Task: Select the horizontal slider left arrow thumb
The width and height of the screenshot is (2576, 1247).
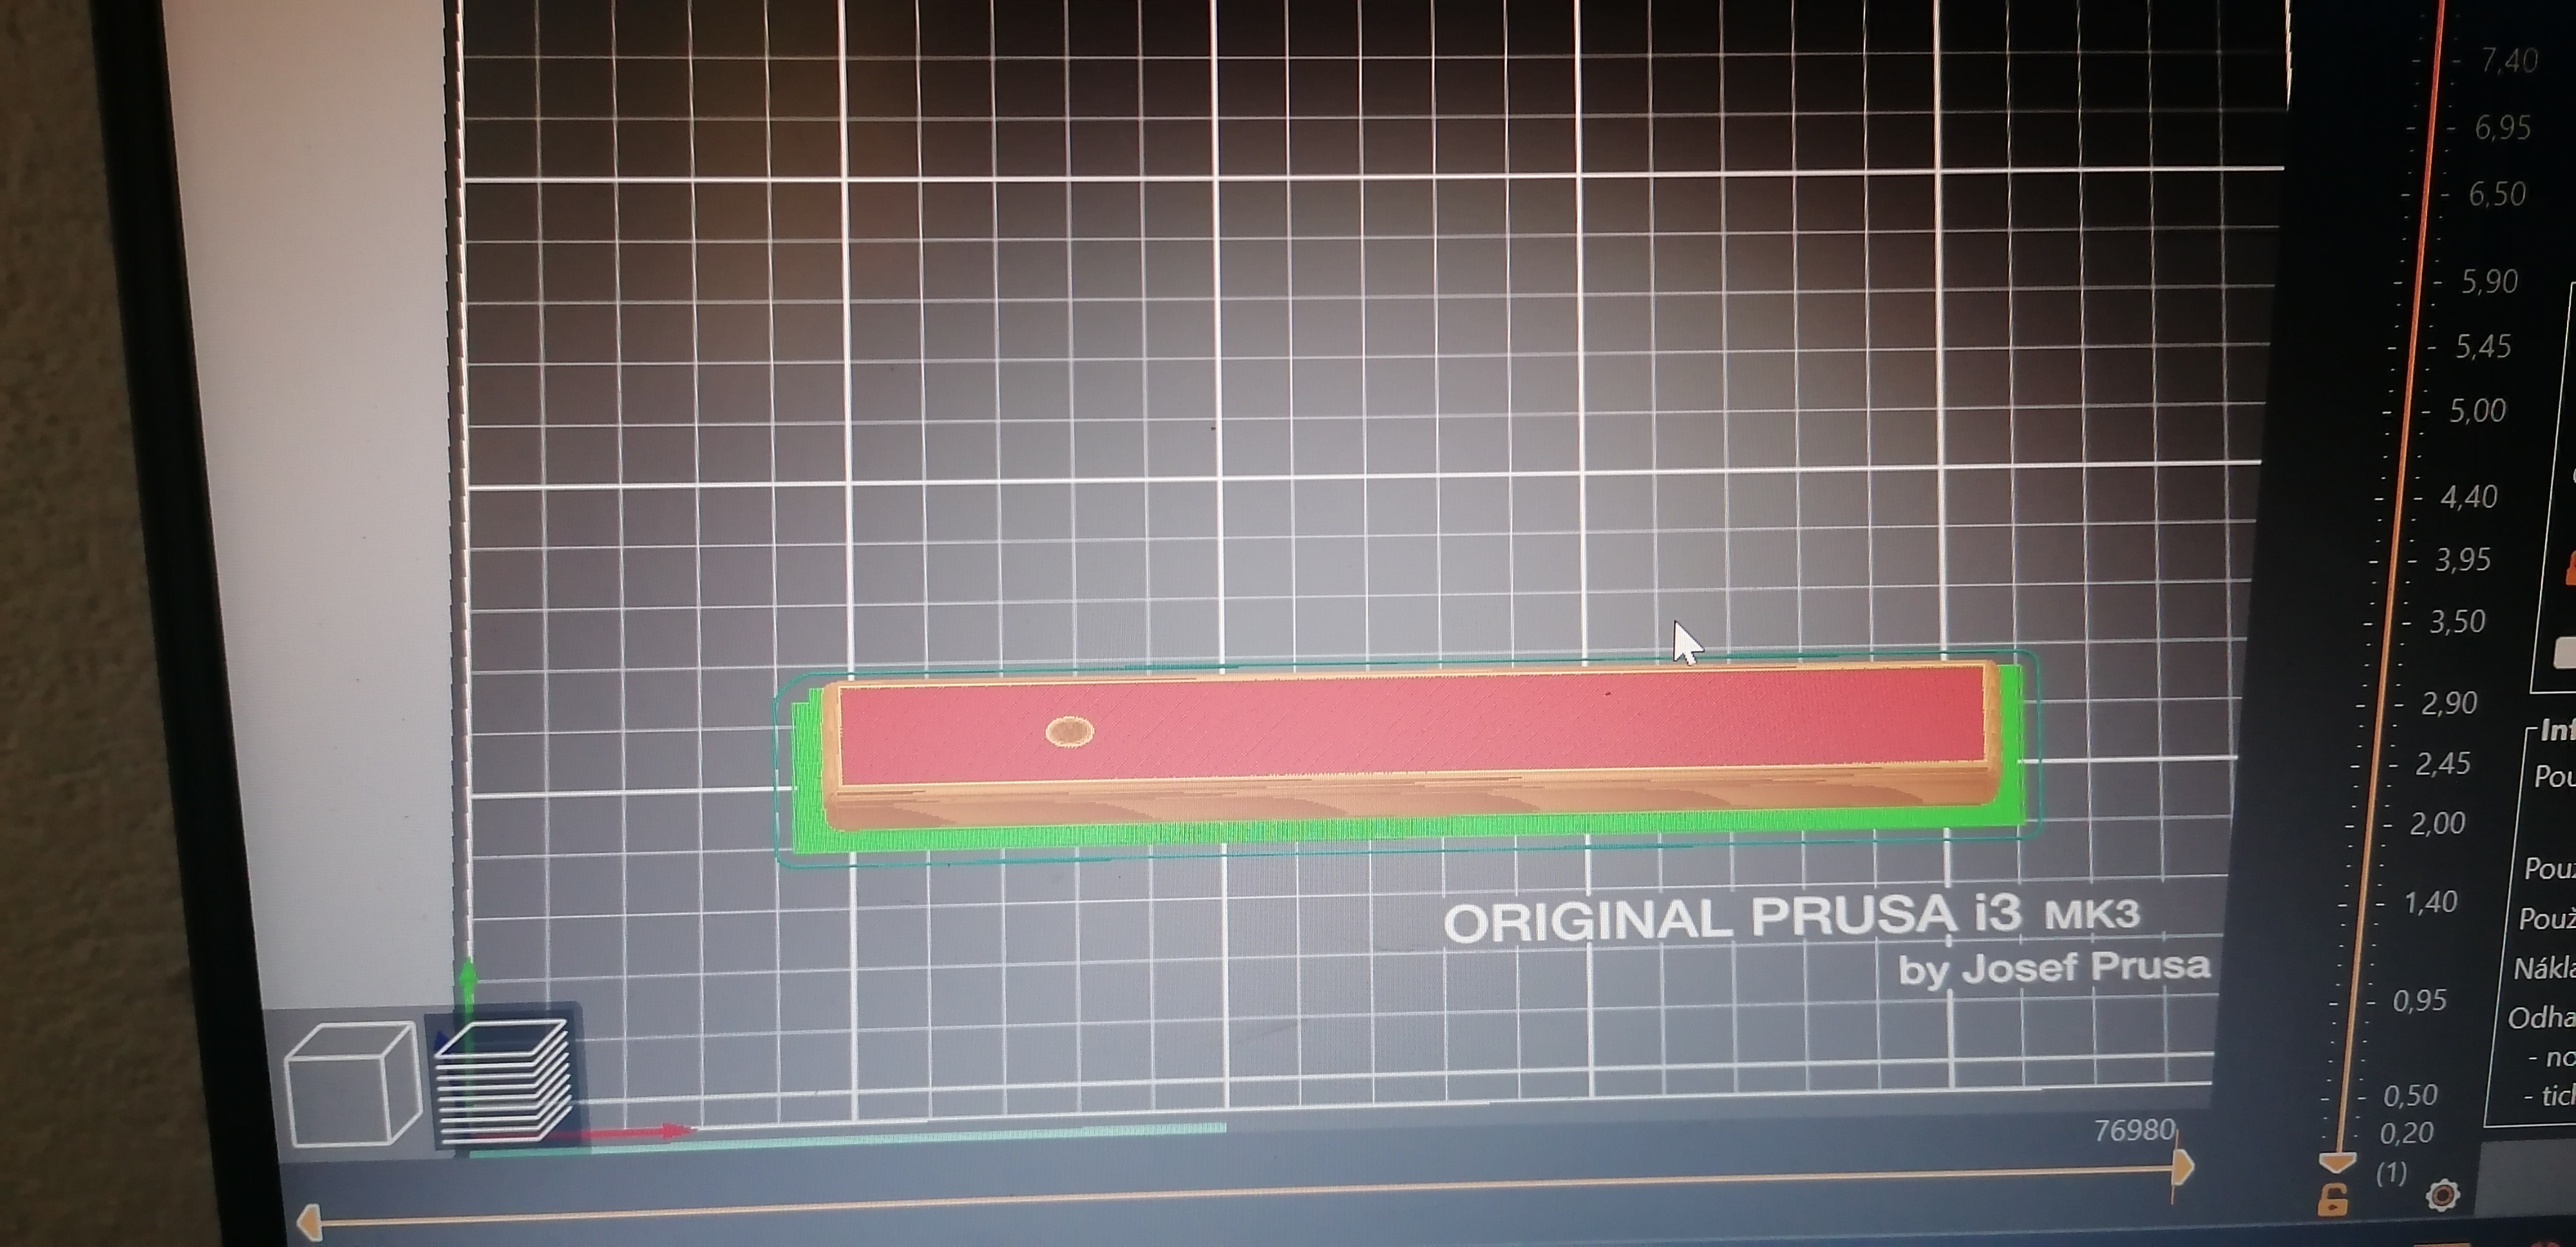Action: pos(309,1223)
